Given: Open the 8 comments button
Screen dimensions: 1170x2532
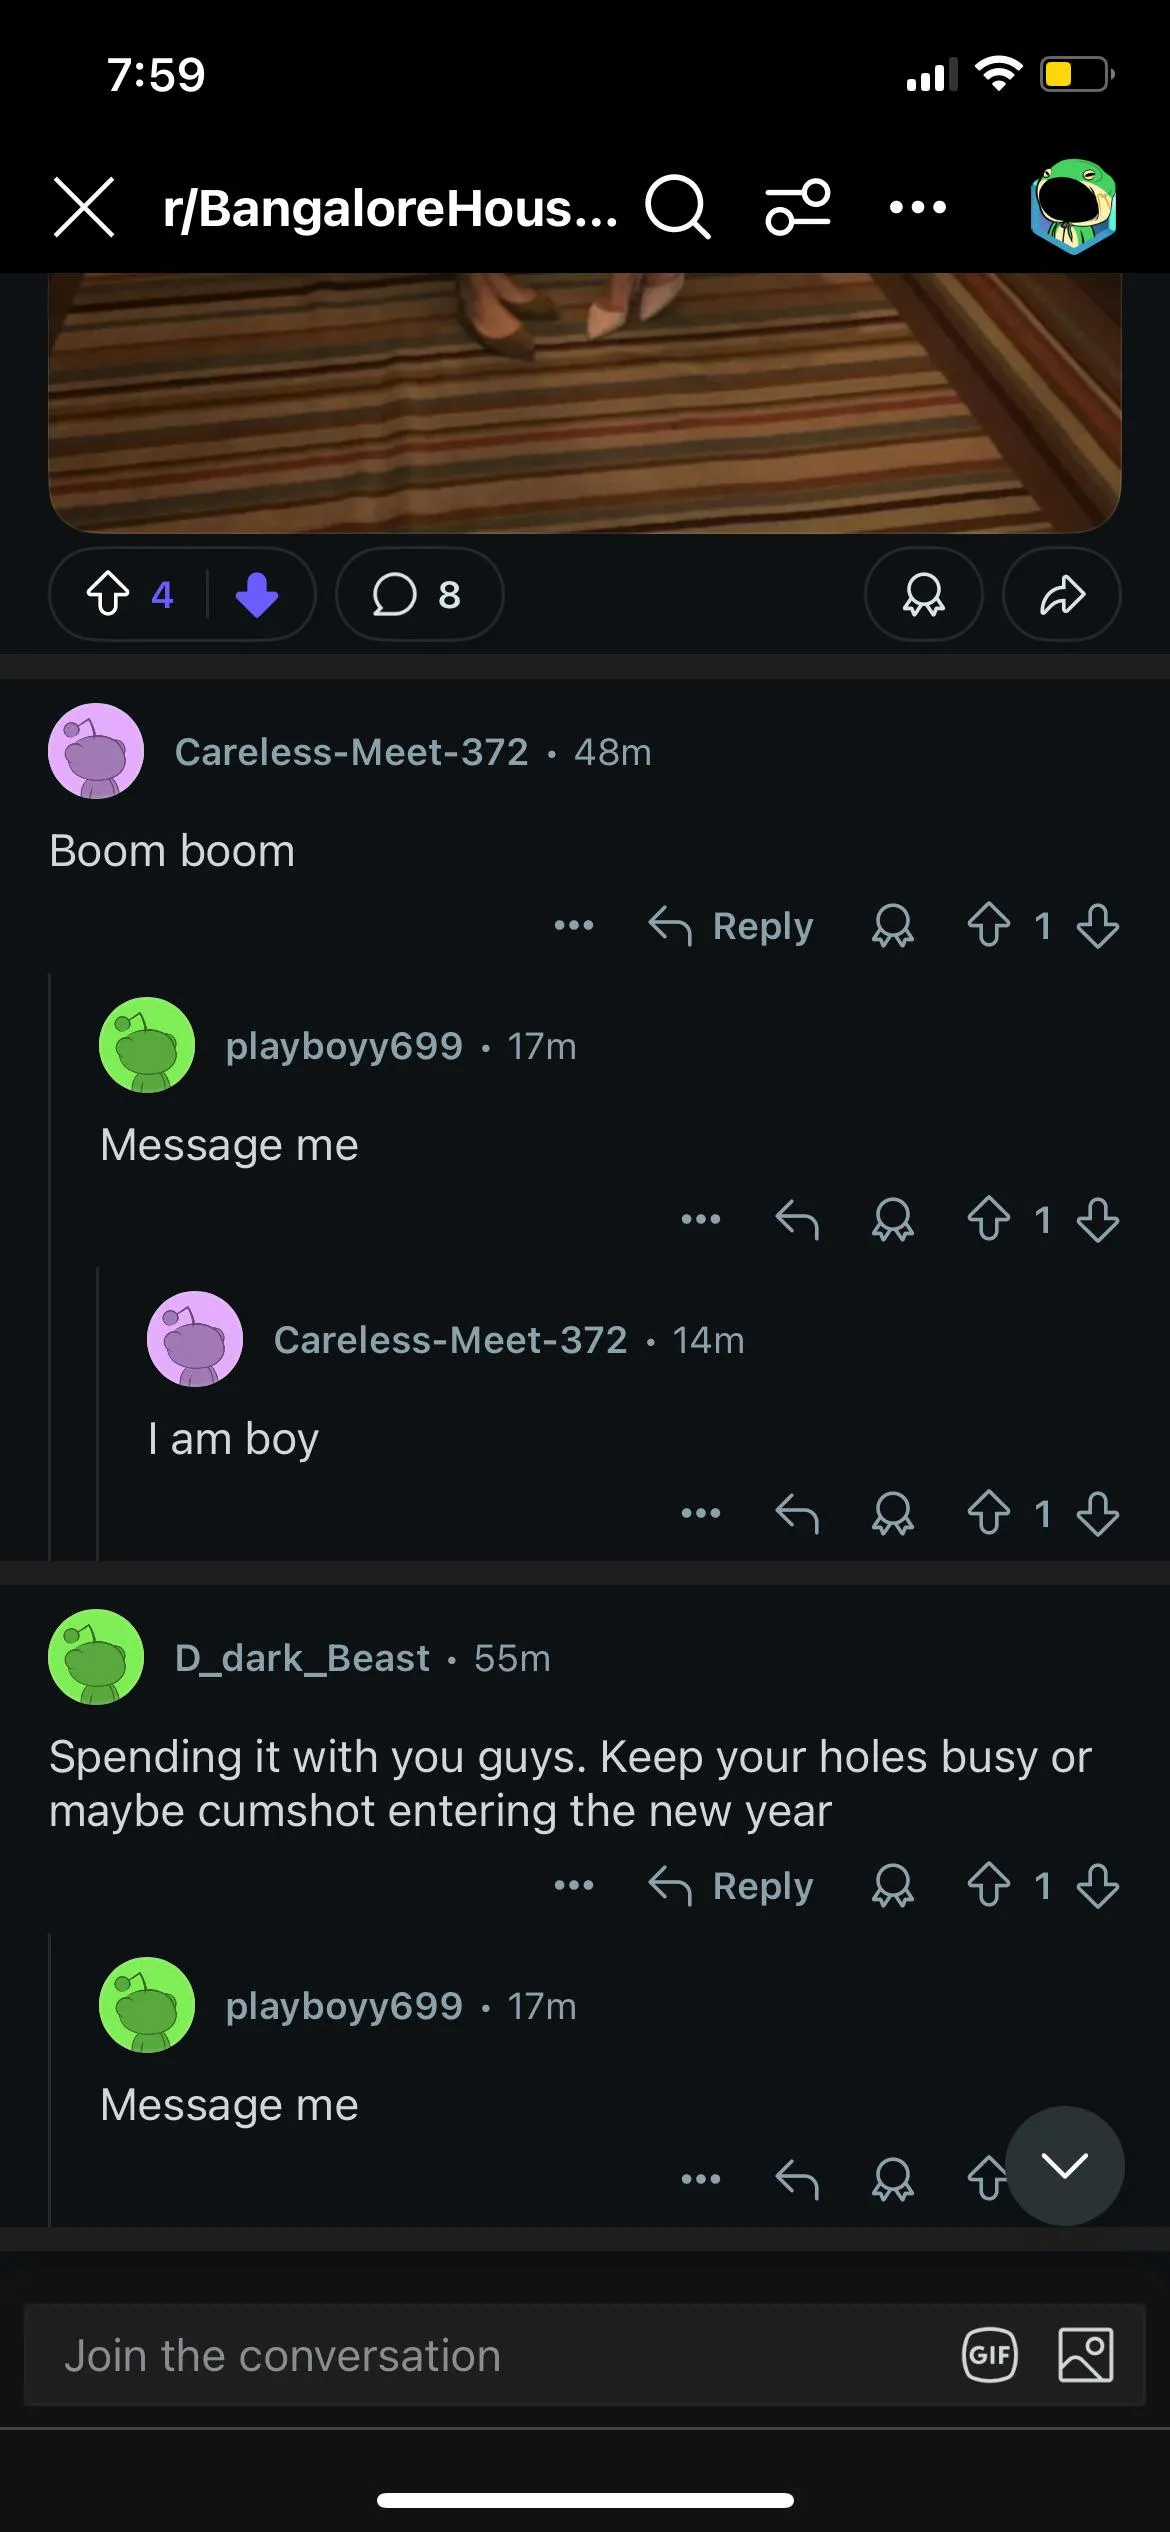Looking at the screenshot, I should 419,594.
